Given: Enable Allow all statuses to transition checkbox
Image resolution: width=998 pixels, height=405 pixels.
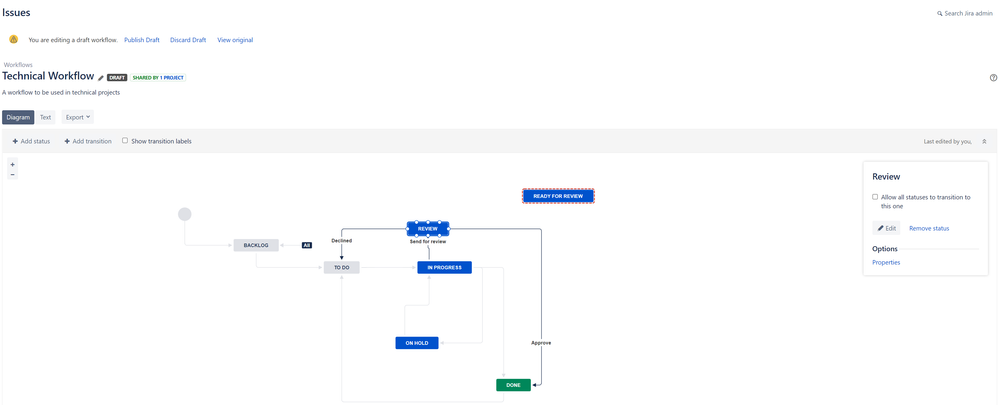Looking at the screenshot, I should click(x=875, y=197).
